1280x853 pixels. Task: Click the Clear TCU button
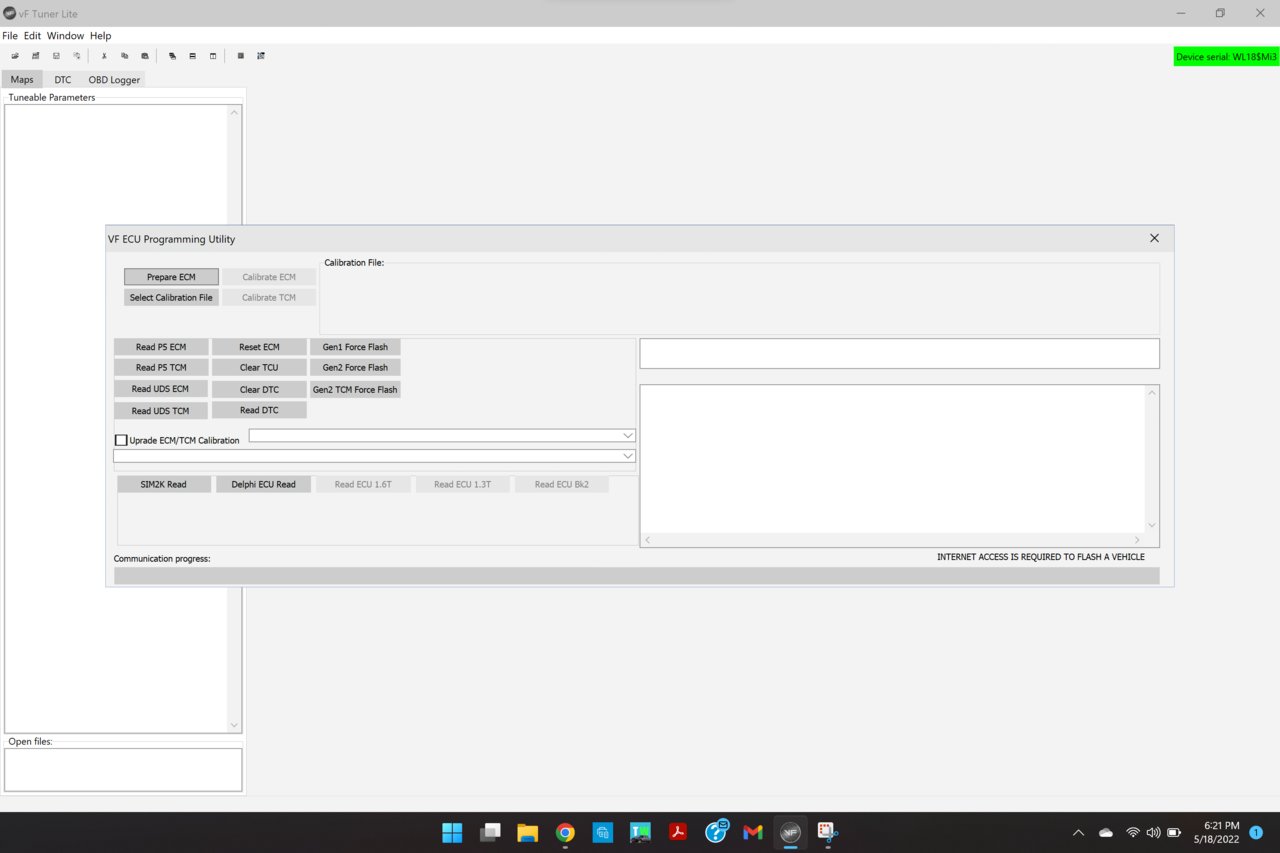click(x=259, y=367)
